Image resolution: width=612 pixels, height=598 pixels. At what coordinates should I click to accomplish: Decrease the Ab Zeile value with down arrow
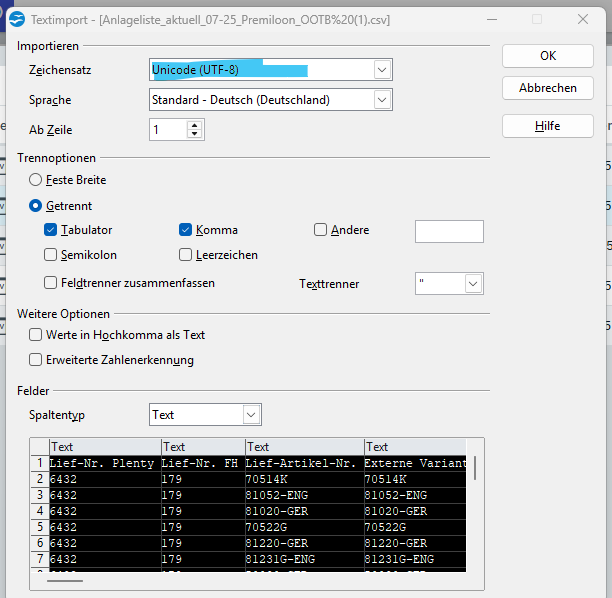tap(194, 134)
